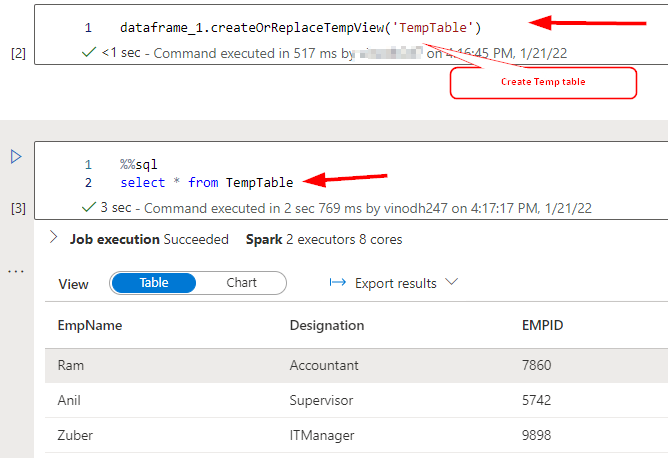Click into the dataframe_1 code line

[x=300, y=26]
